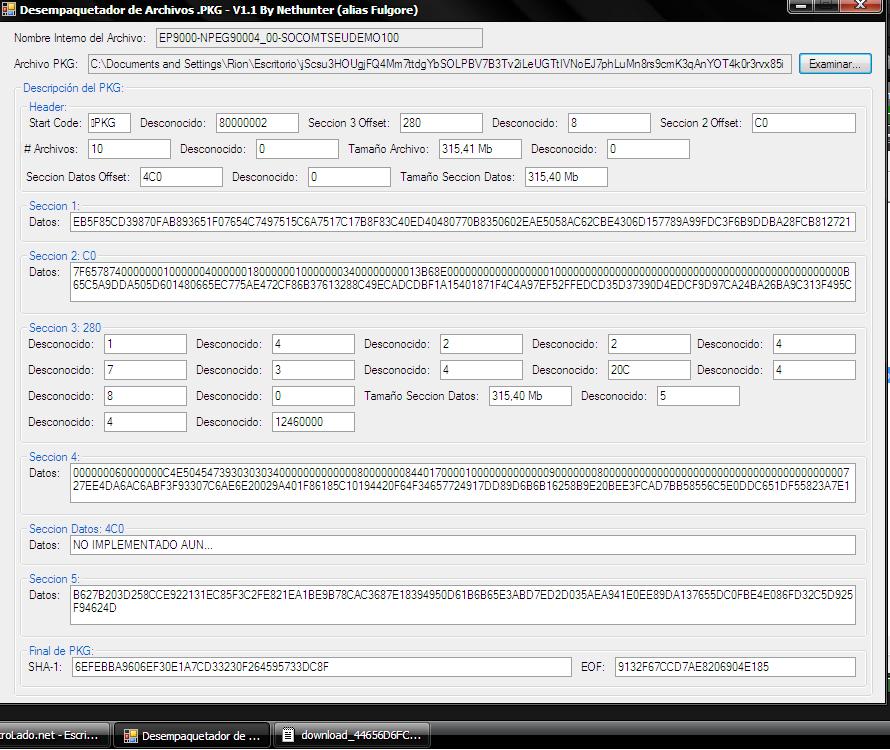Click the Seccion 5: group label
Image resolution: width=890 pixels, height=750 pixels.
coord(54,579)
